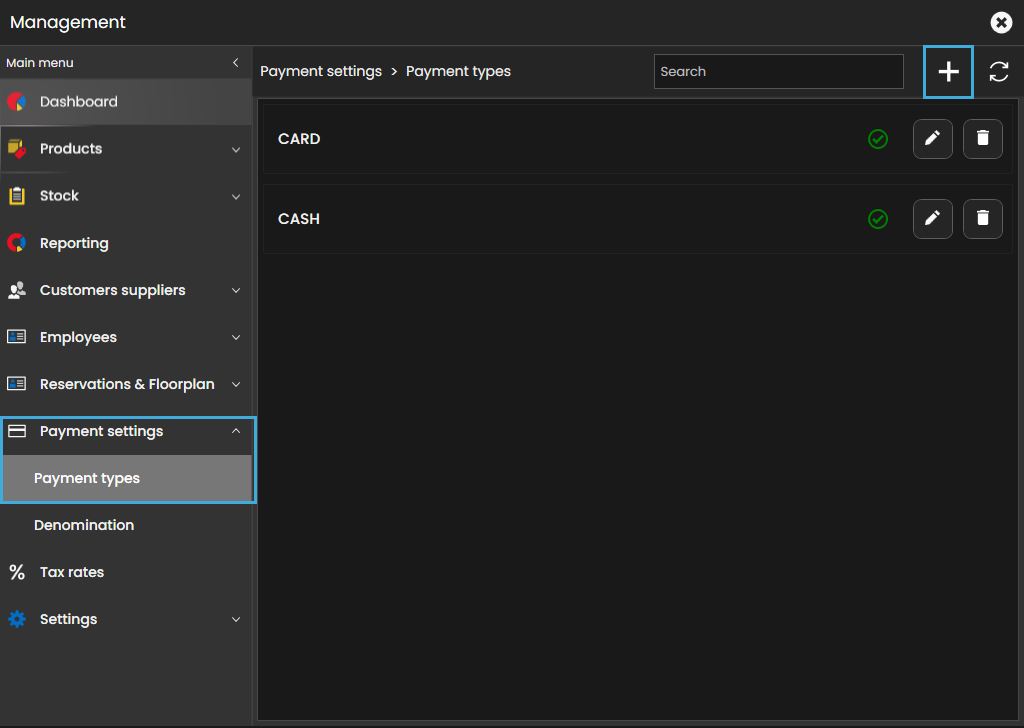
Task: Click Payment settings in the breadcrumb
Action: (321, 72)
